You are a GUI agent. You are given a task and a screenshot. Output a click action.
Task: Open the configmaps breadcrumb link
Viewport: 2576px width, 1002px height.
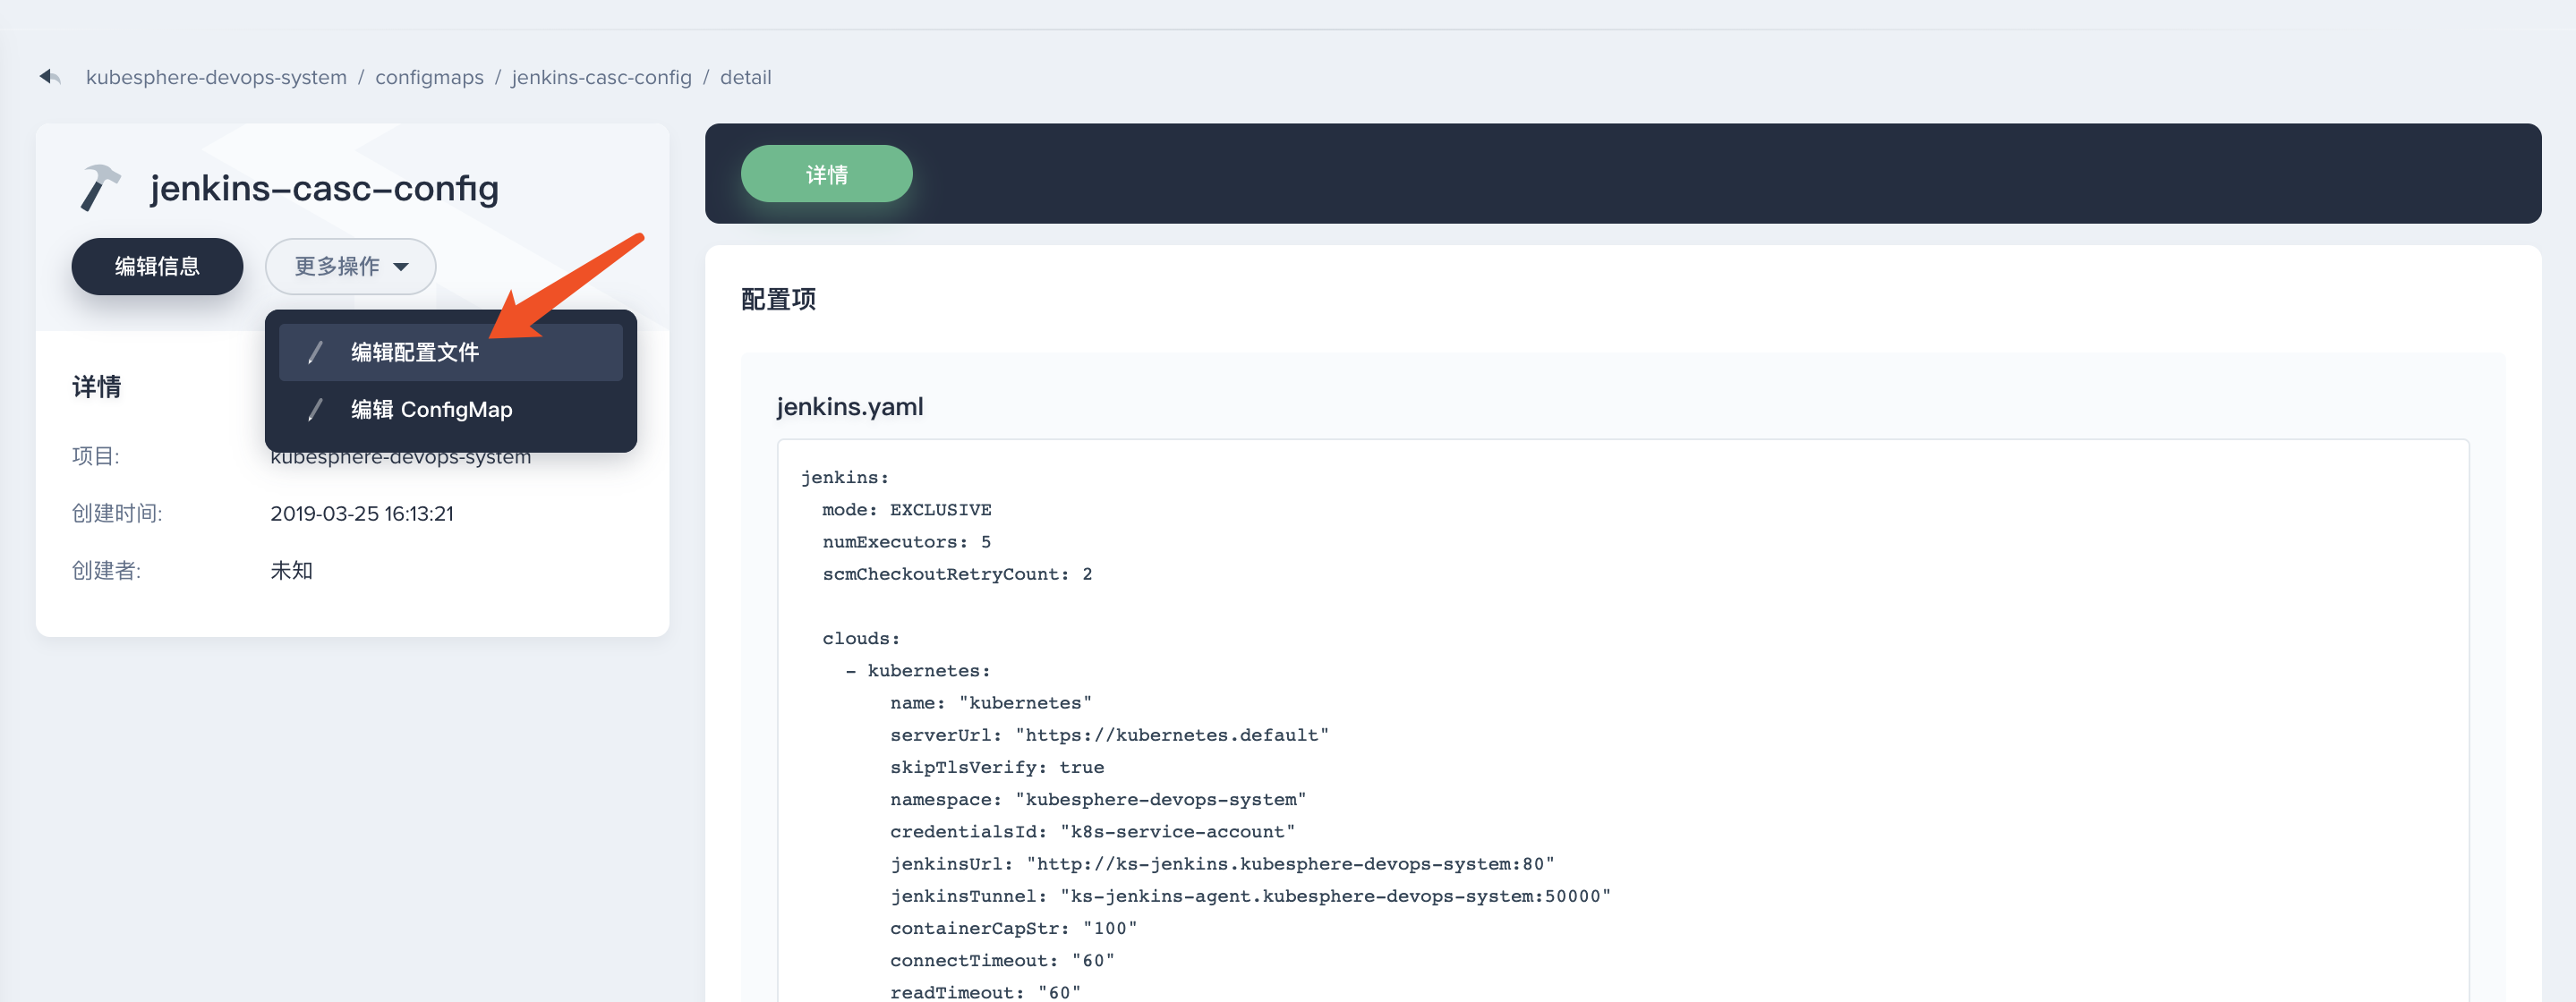tap(429, 76)
